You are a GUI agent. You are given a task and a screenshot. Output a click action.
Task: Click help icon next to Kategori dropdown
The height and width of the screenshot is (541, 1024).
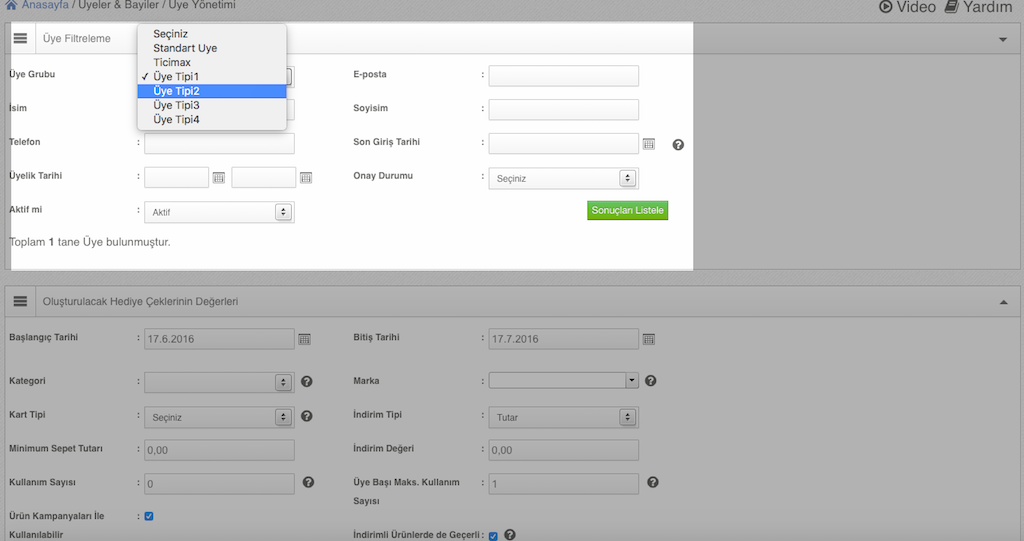(x=307, y=382)
